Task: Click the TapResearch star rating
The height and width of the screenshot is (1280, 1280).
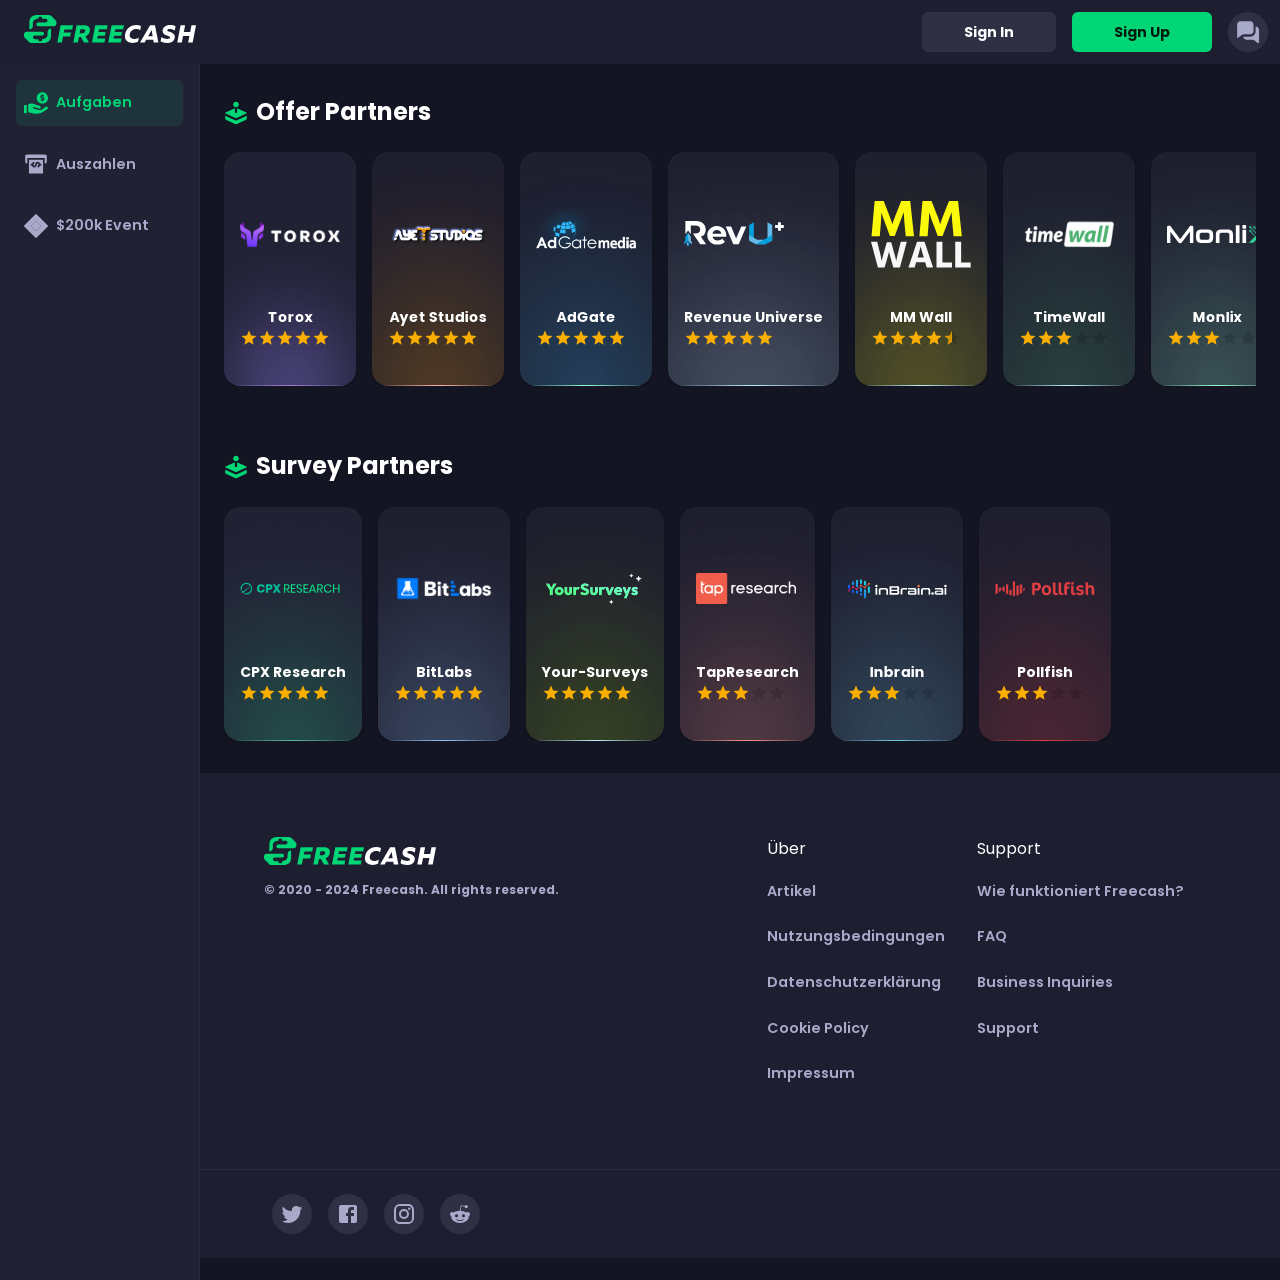Action: [741, 693]
